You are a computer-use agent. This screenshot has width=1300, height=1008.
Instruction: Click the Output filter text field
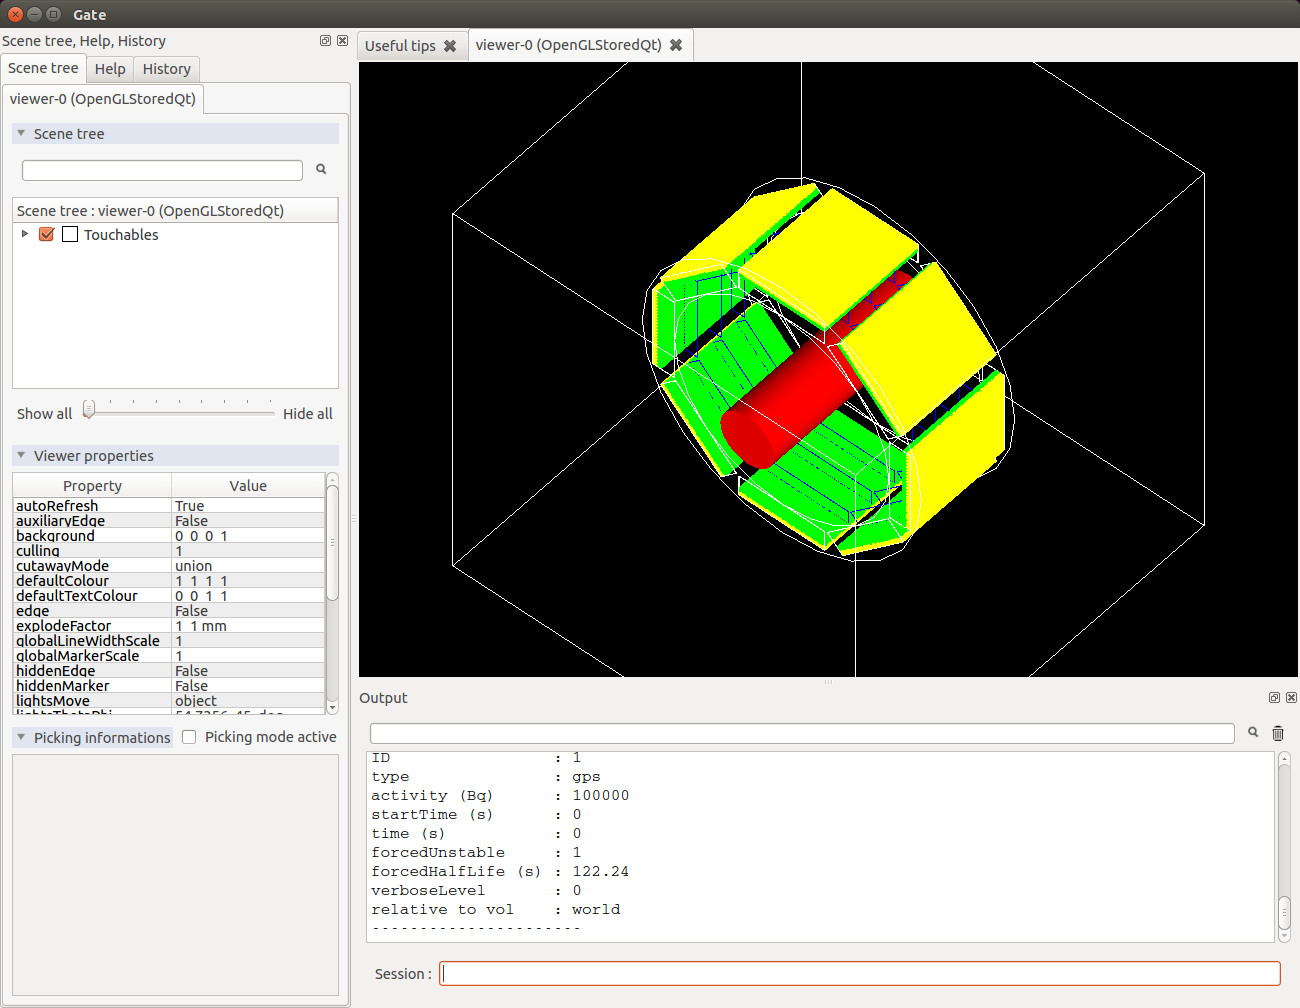point(802,733)
